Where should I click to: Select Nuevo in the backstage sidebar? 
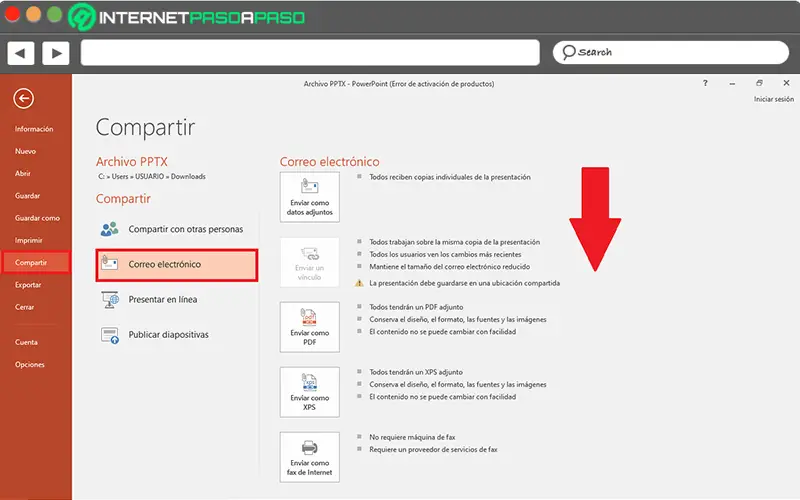[x=26, y=152]
